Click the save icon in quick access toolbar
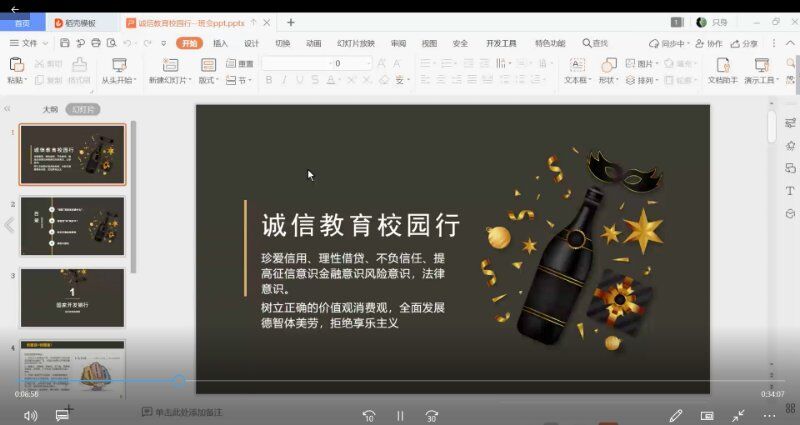Viewport: 800px width, 425px height. tap(65, 43)
